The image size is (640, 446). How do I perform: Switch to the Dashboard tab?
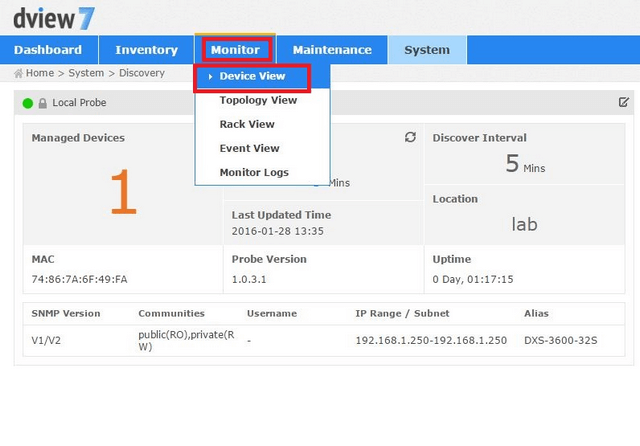click(48, 50)
